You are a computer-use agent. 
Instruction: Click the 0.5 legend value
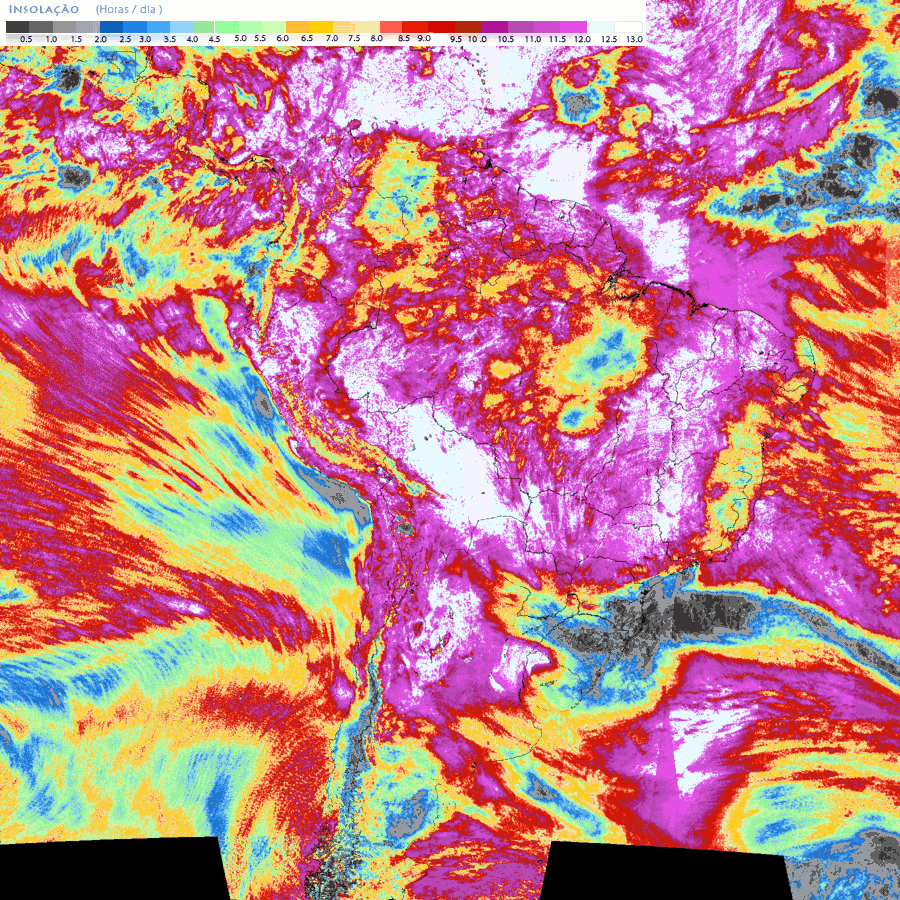pyautogui.click(x=26, y=39)
